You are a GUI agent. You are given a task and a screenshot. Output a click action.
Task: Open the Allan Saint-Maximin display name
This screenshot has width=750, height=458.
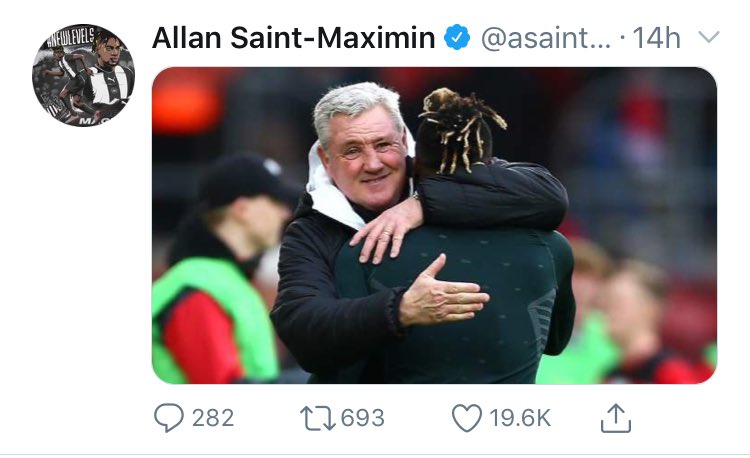click(x=293, y=38)
